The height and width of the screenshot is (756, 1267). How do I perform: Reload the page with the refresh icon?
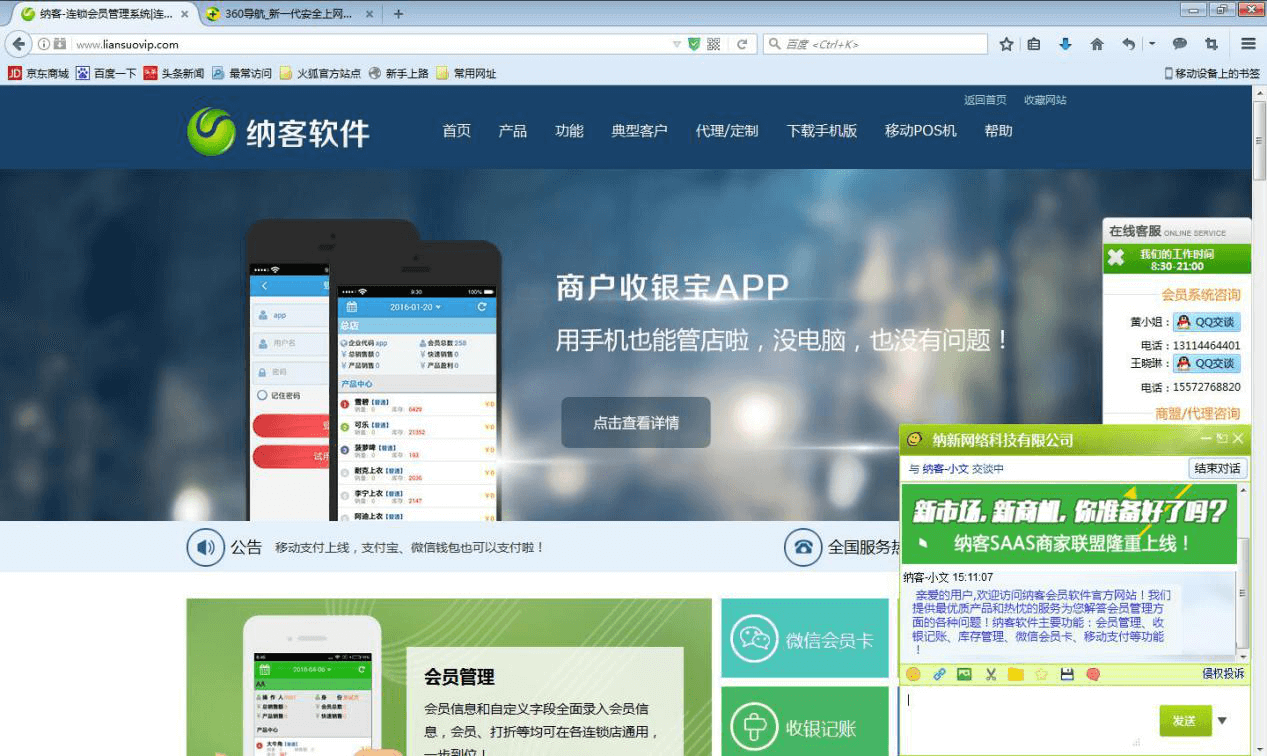[742, 44]
